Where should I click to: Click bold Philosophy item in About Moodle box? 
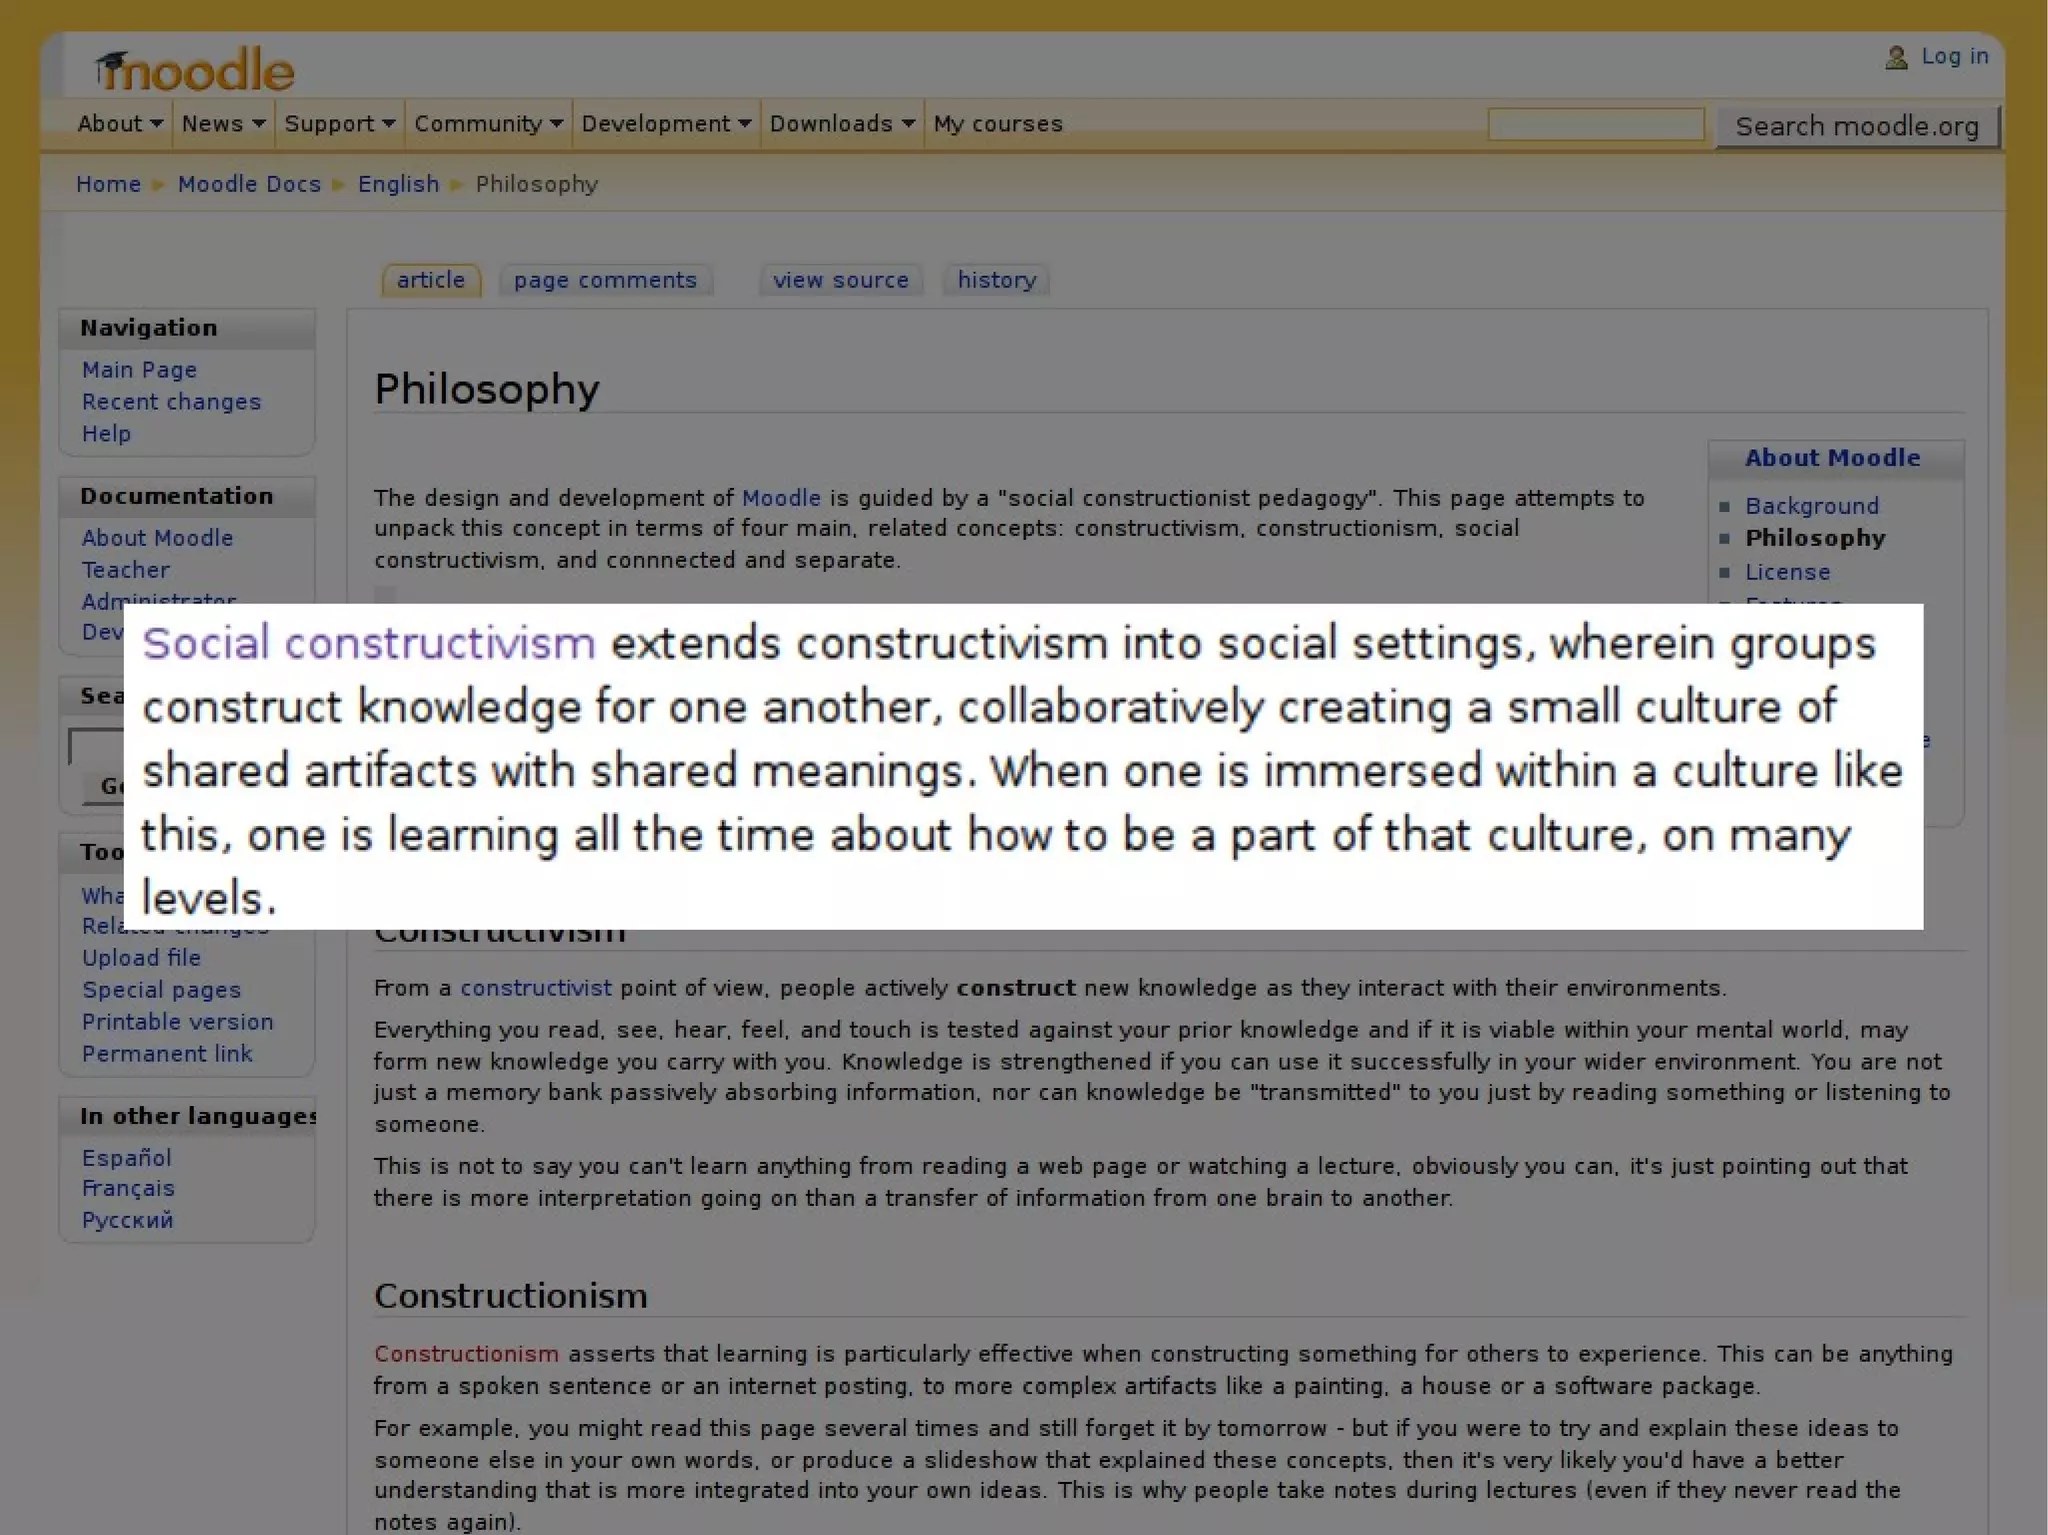tap(1814, 538)
